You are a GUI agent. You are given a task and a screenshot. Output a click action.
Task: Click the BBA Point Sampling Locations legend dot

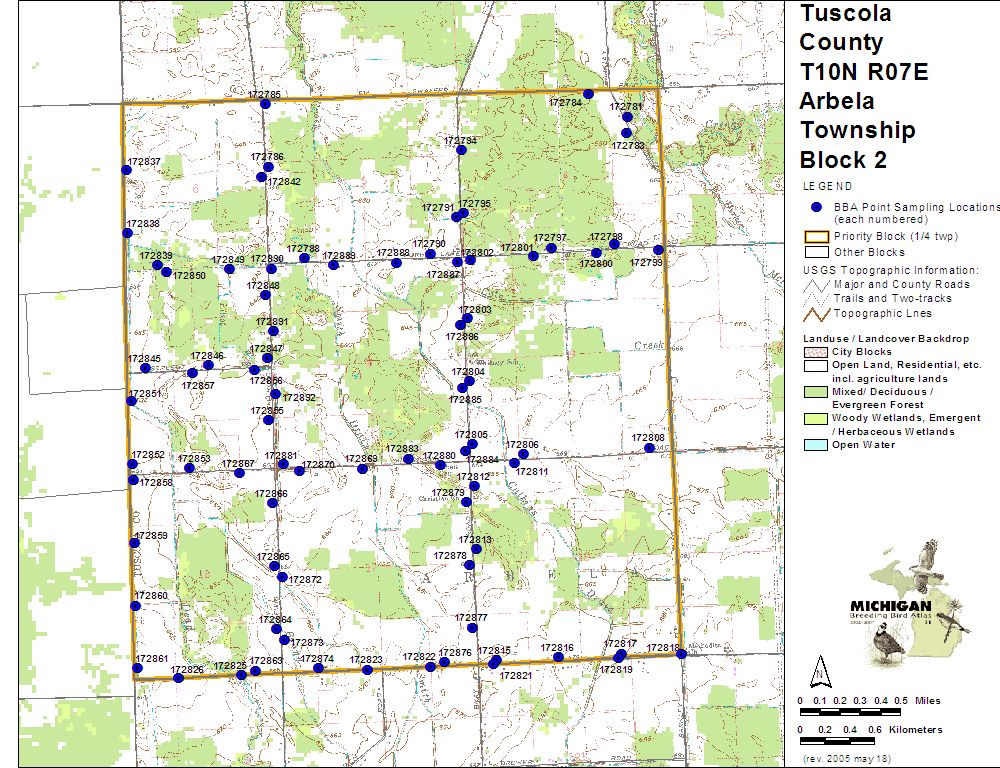(815, 207)
